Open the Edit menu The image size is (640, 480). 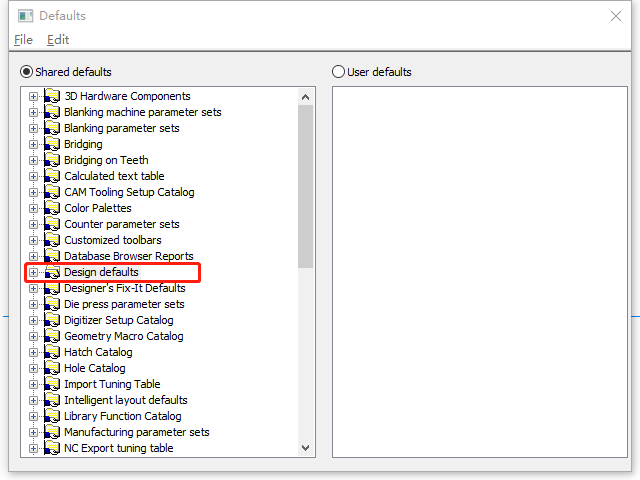58,40
